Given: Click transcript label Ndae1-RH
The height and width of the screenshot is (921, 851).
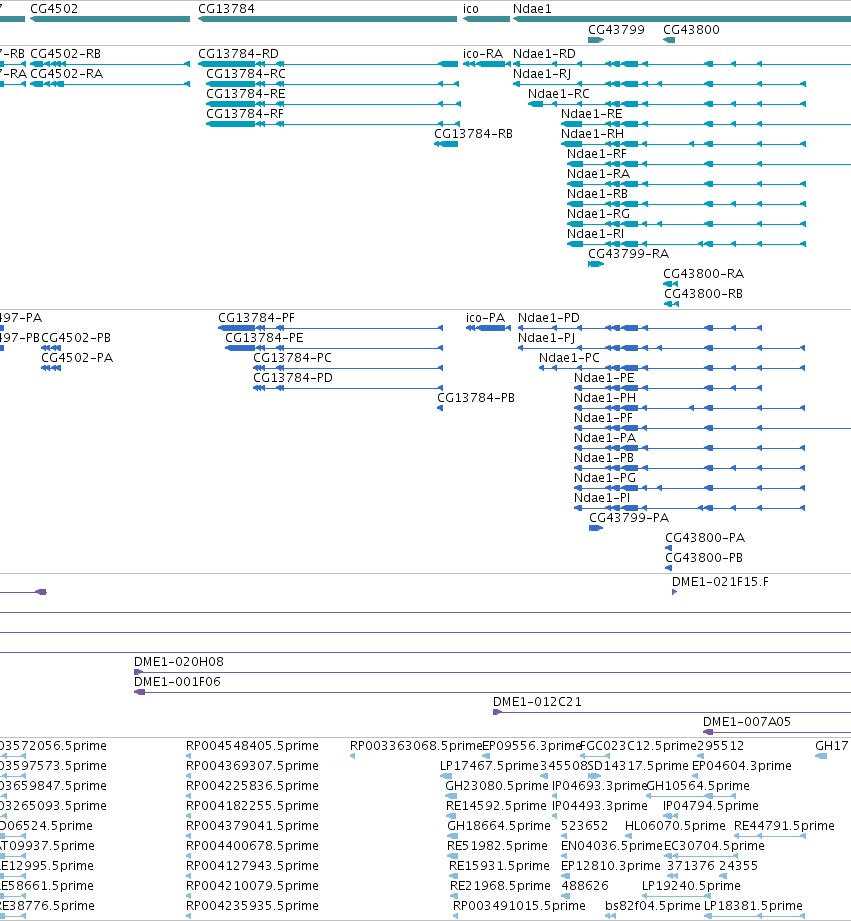Looking at the screenshot, I should (x=593, y=133).
